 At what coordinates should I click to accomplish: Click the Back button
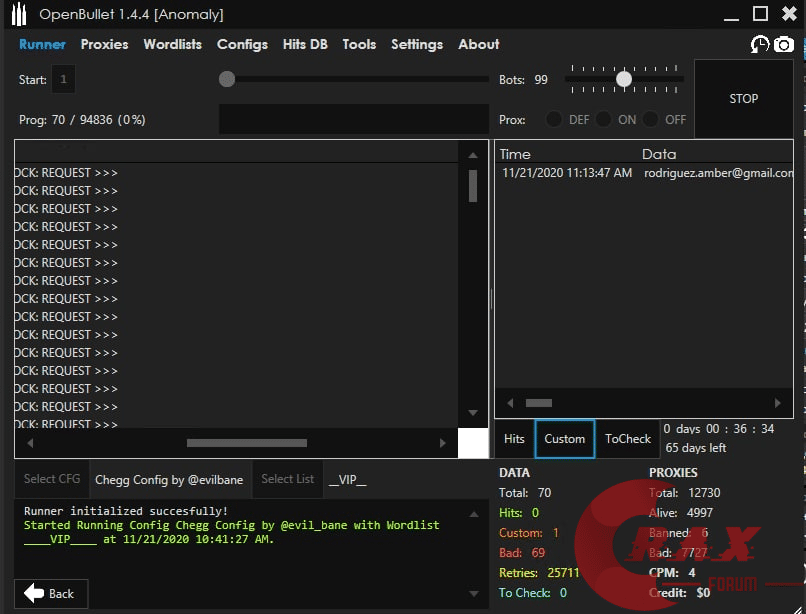[51, 593]
